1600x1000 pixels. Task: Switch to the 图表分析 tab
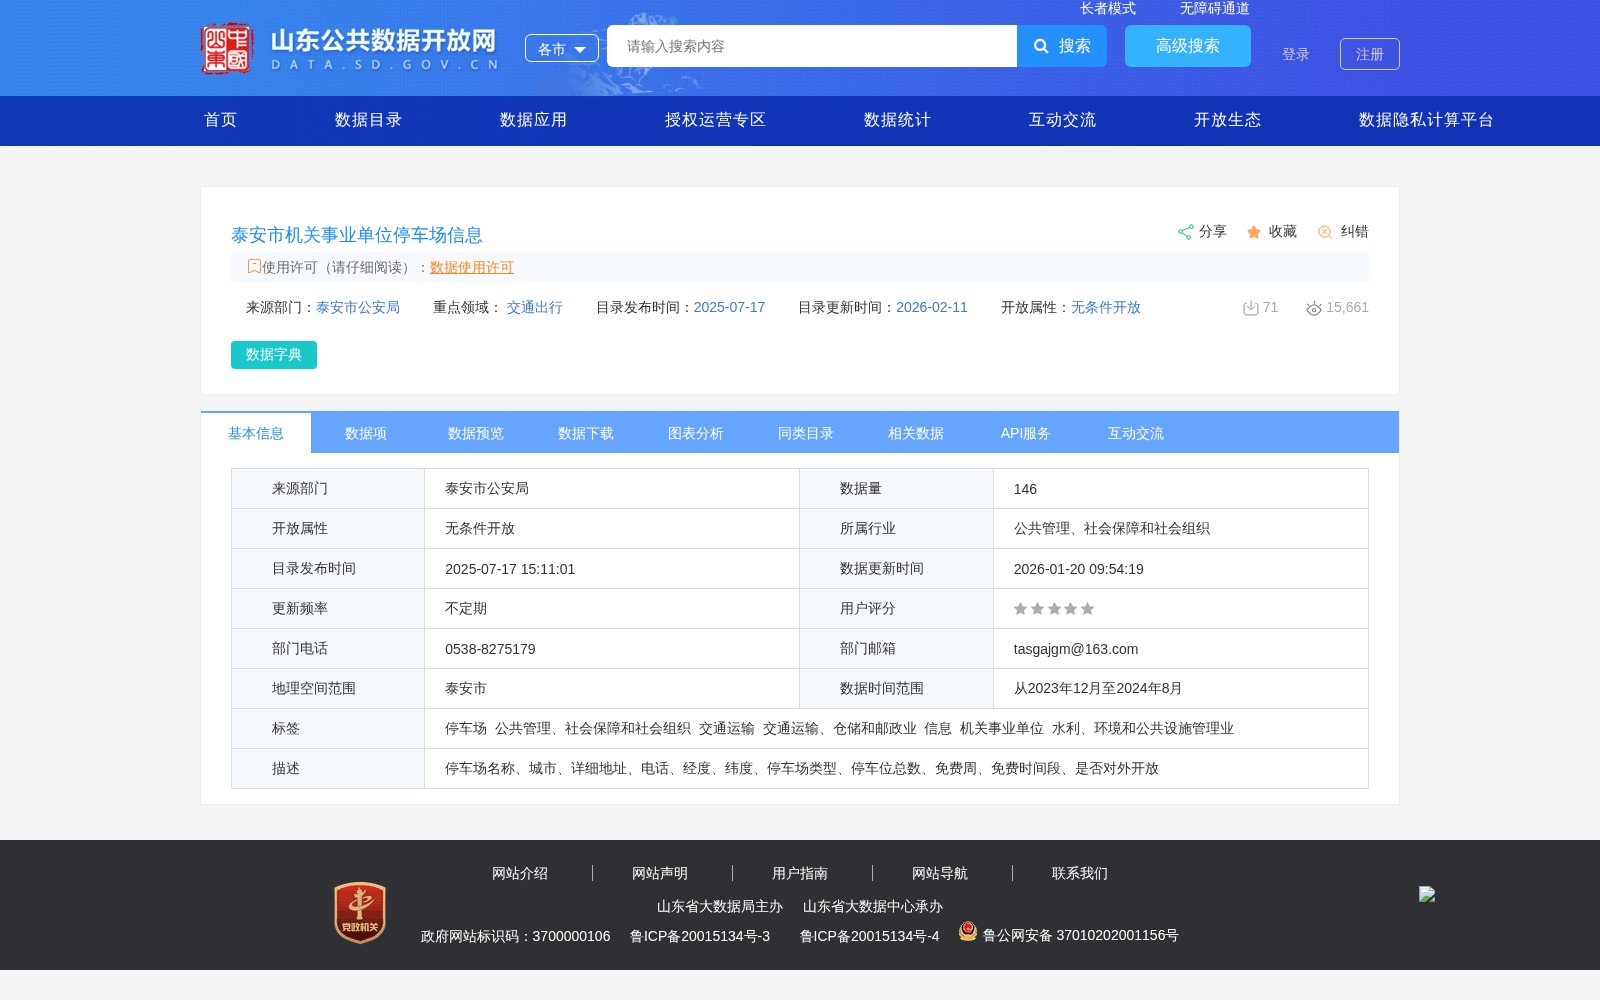(696, 433)
